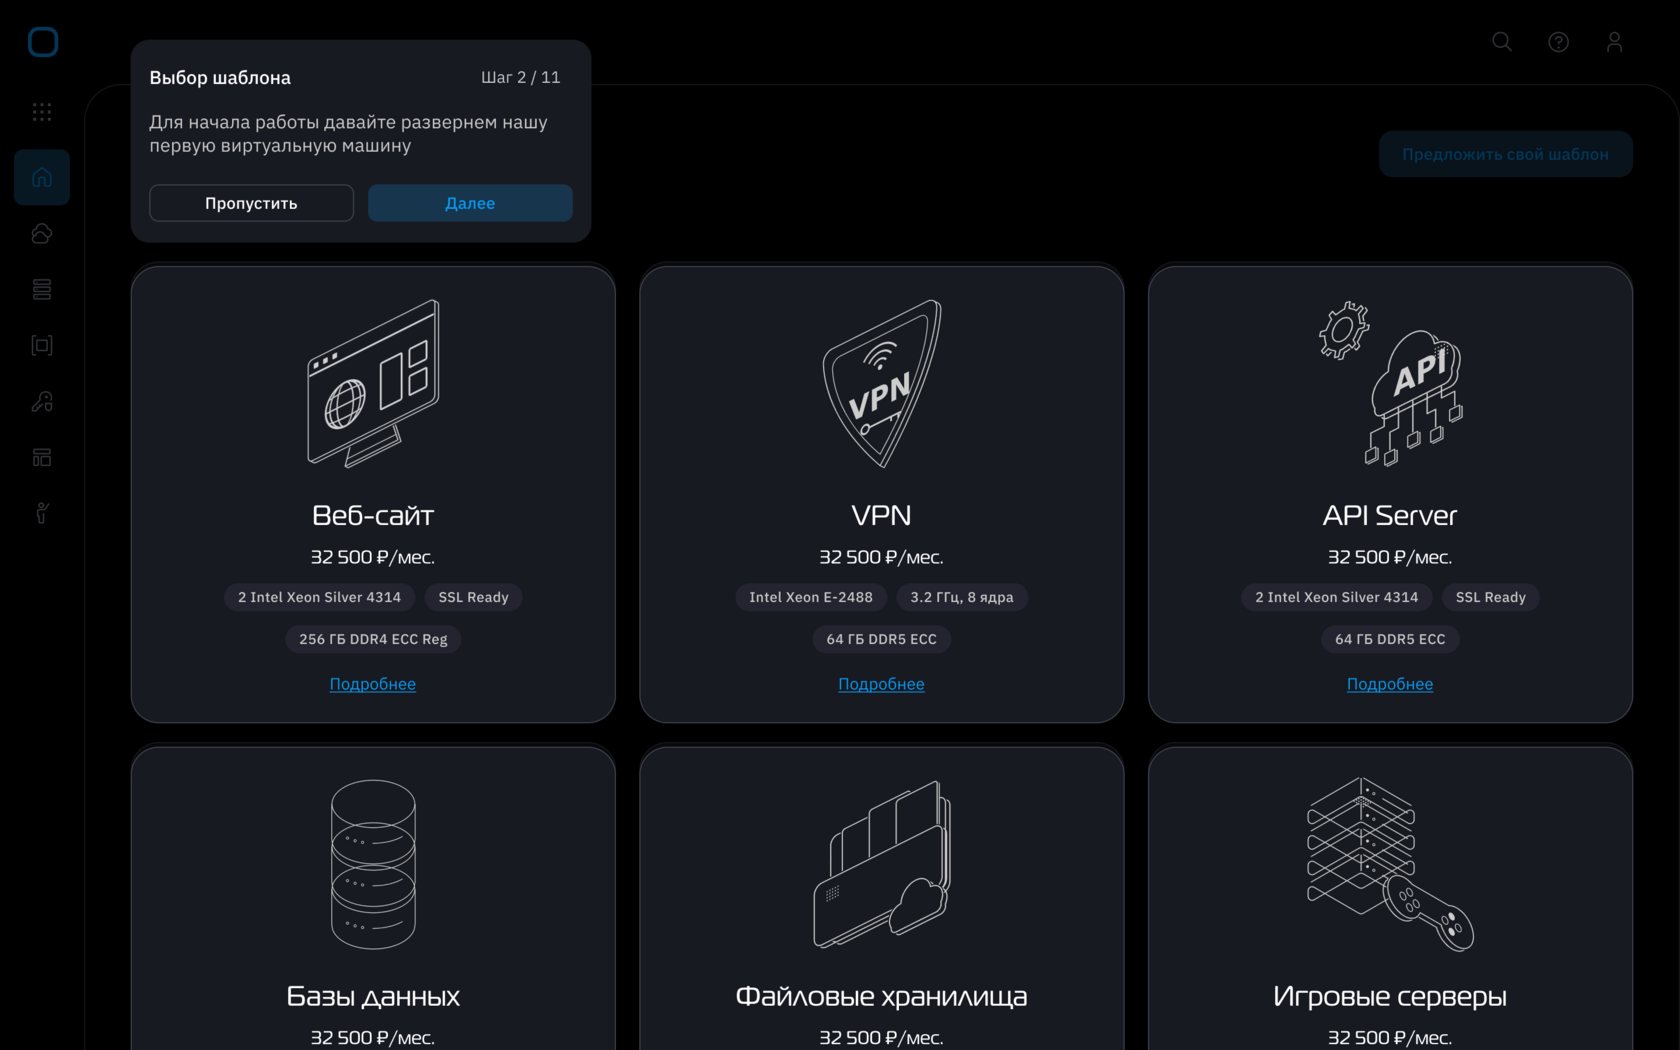Click the Intel Xeon E-2488 tag

click(811, 597)
